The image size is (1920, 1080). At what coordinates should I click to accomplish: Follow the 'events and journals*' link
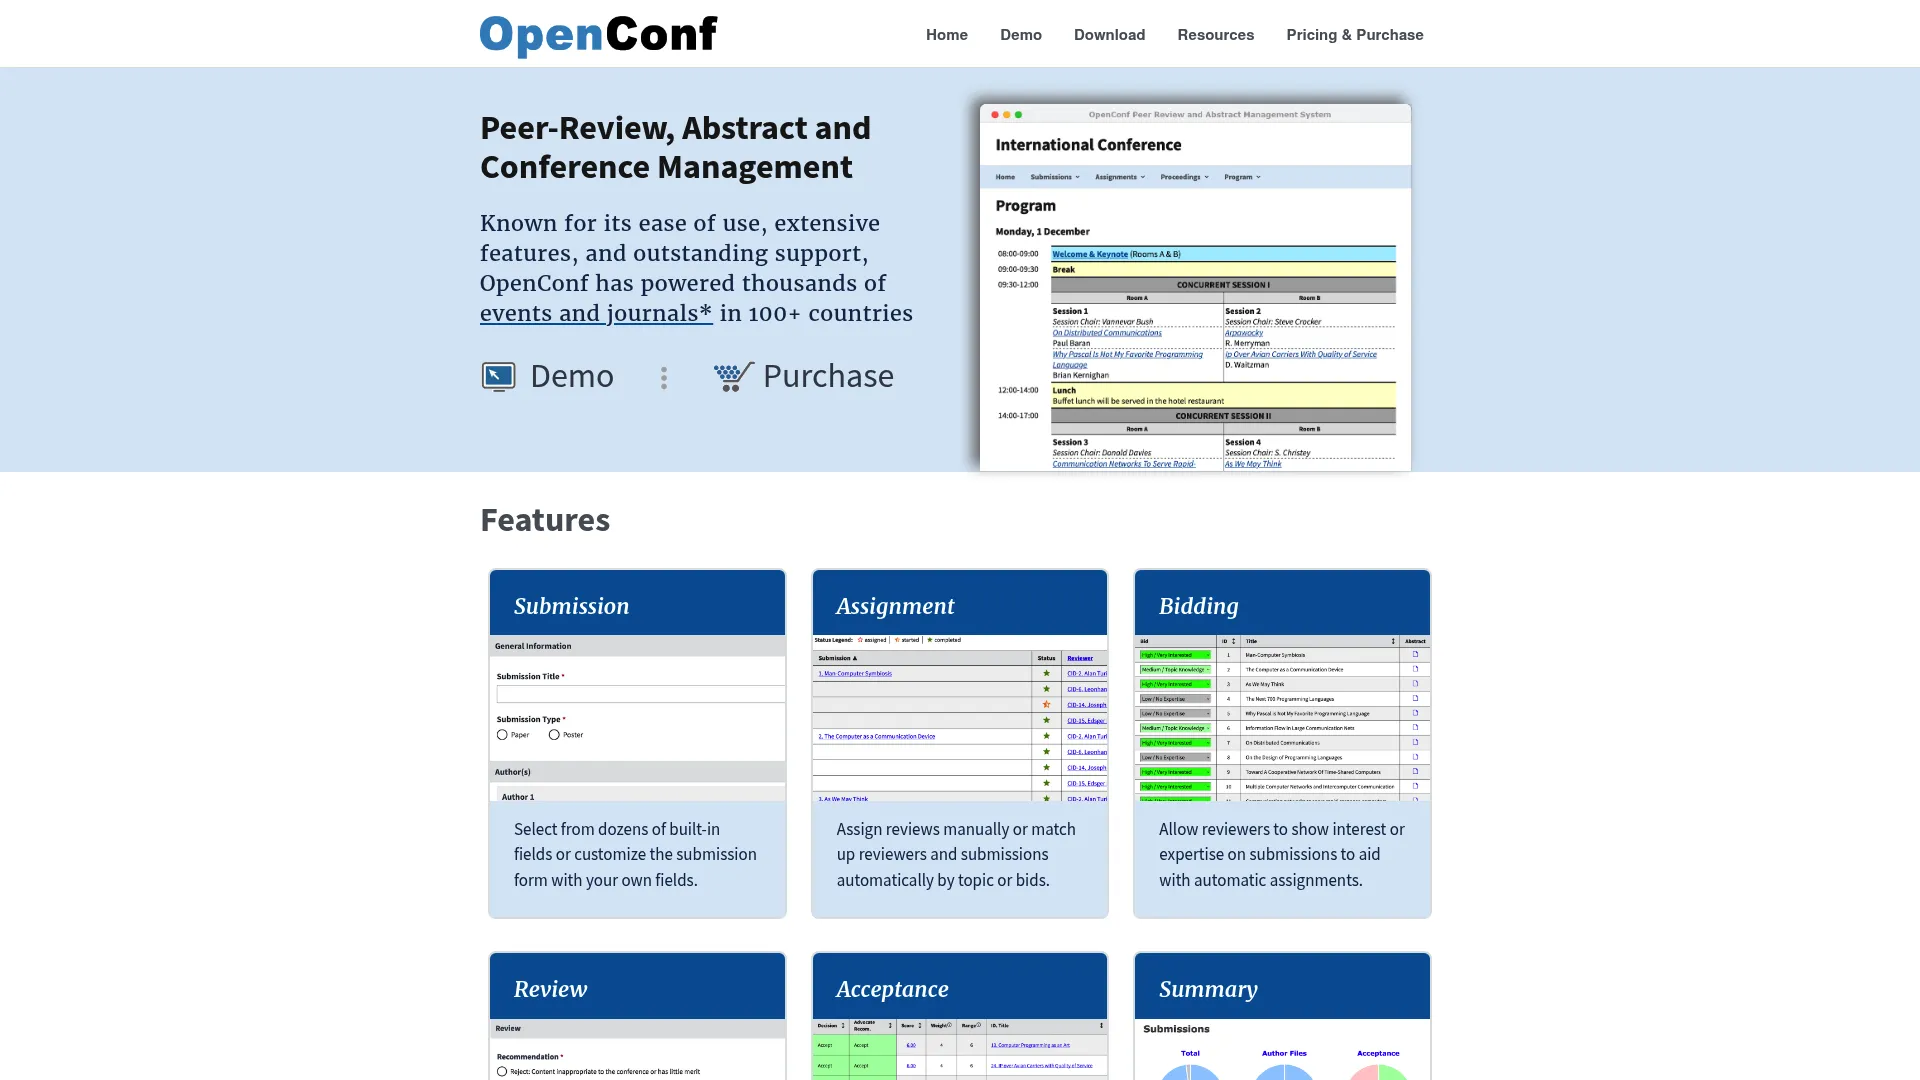[596, 313]
